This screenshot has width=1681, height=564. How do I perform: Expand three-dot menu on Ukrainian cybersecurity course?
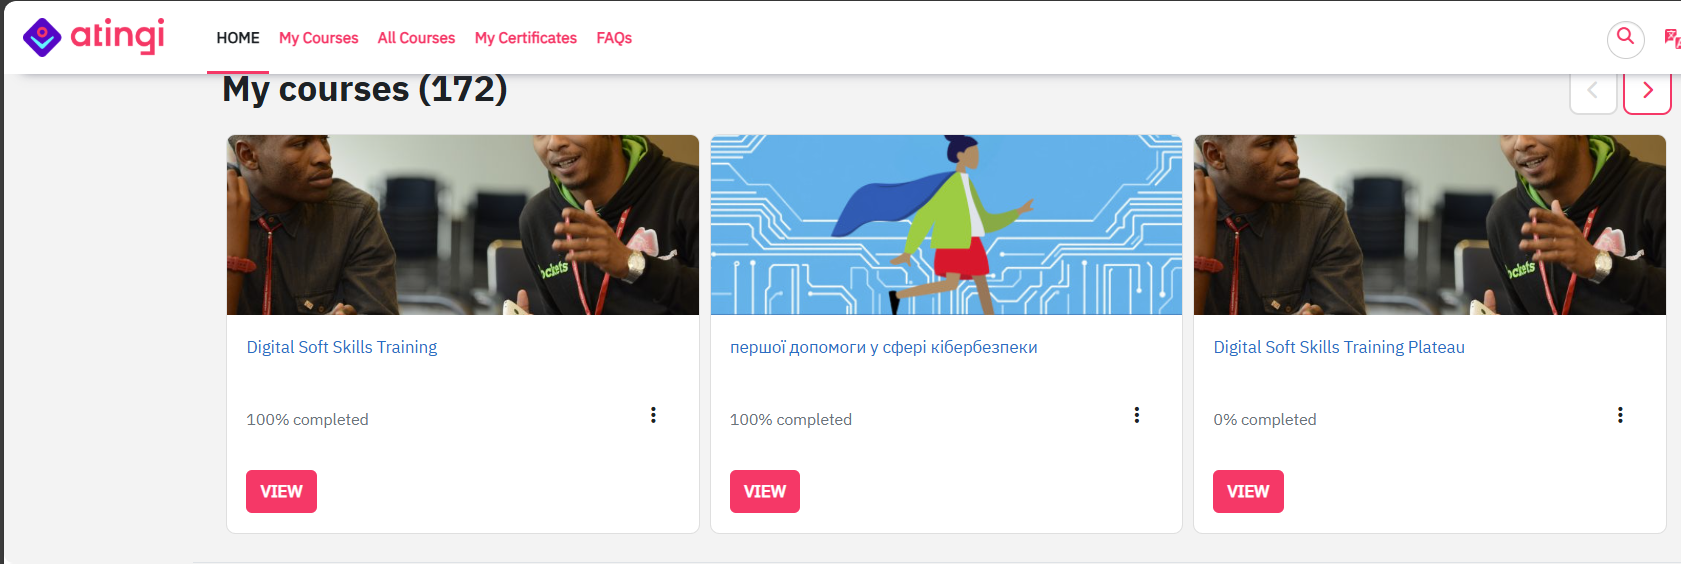[1137, 415]
